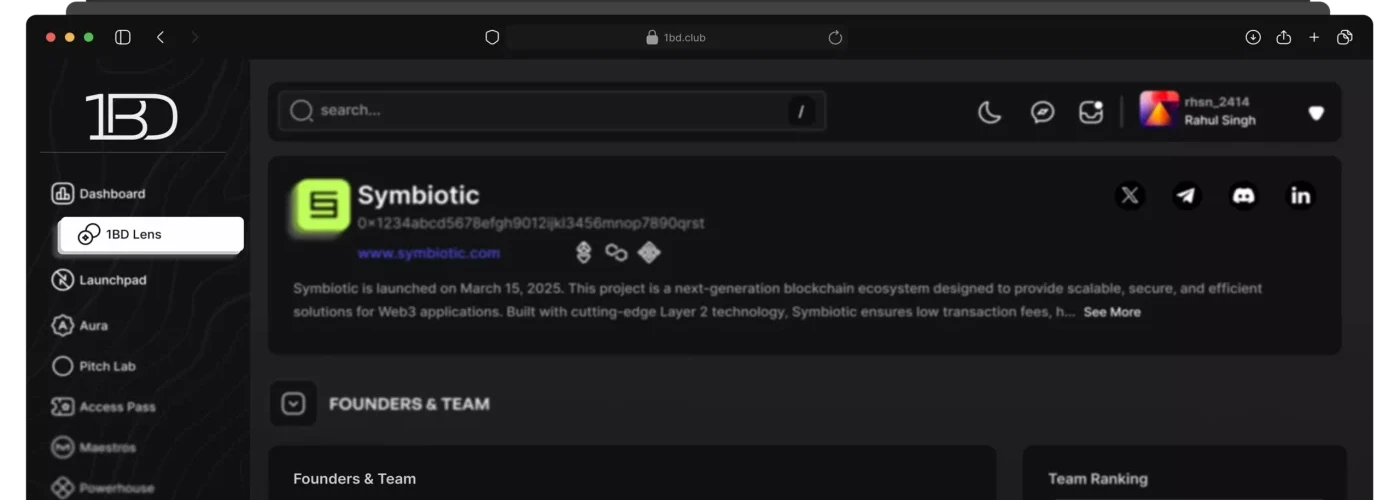Select Access Pass in the sidebar
1400x500 pixels.
tap(103, 407)
